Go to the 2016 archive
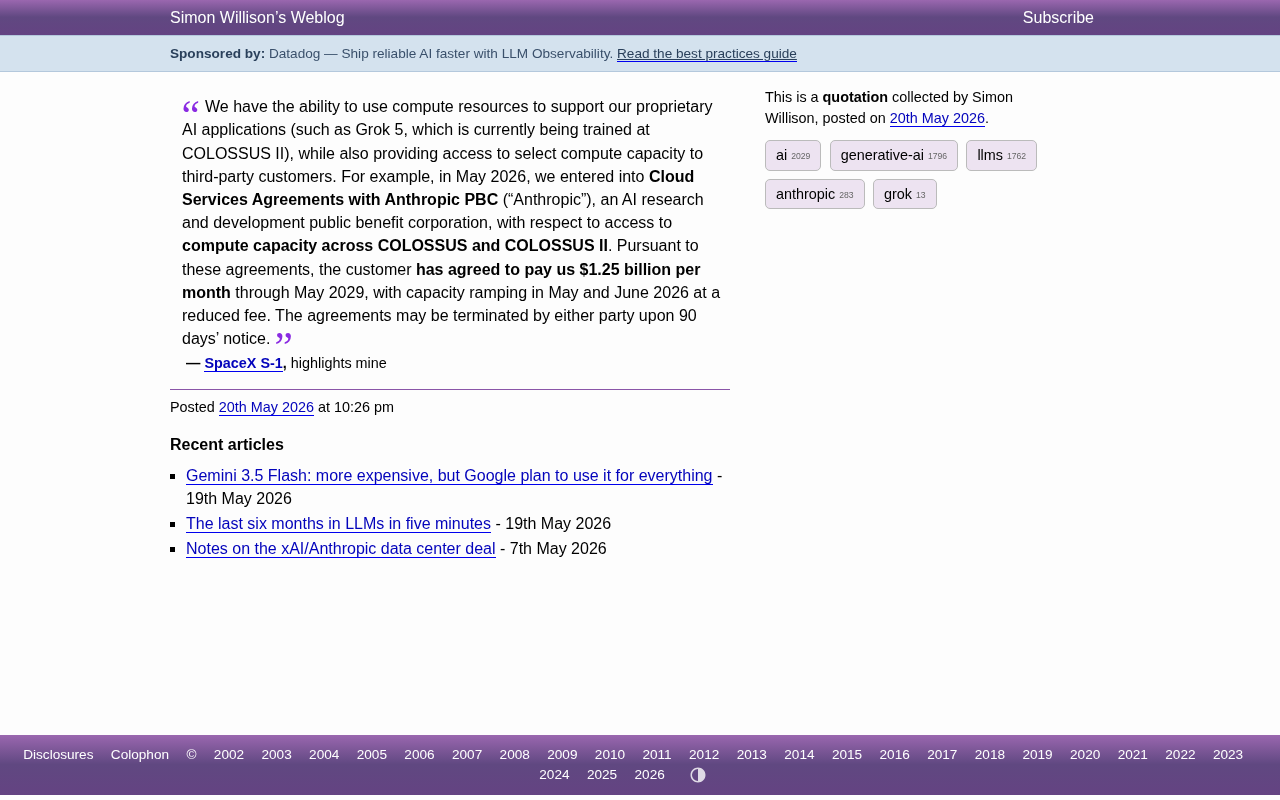This screenshot has height=800, width=1280. tap(895, 755)
